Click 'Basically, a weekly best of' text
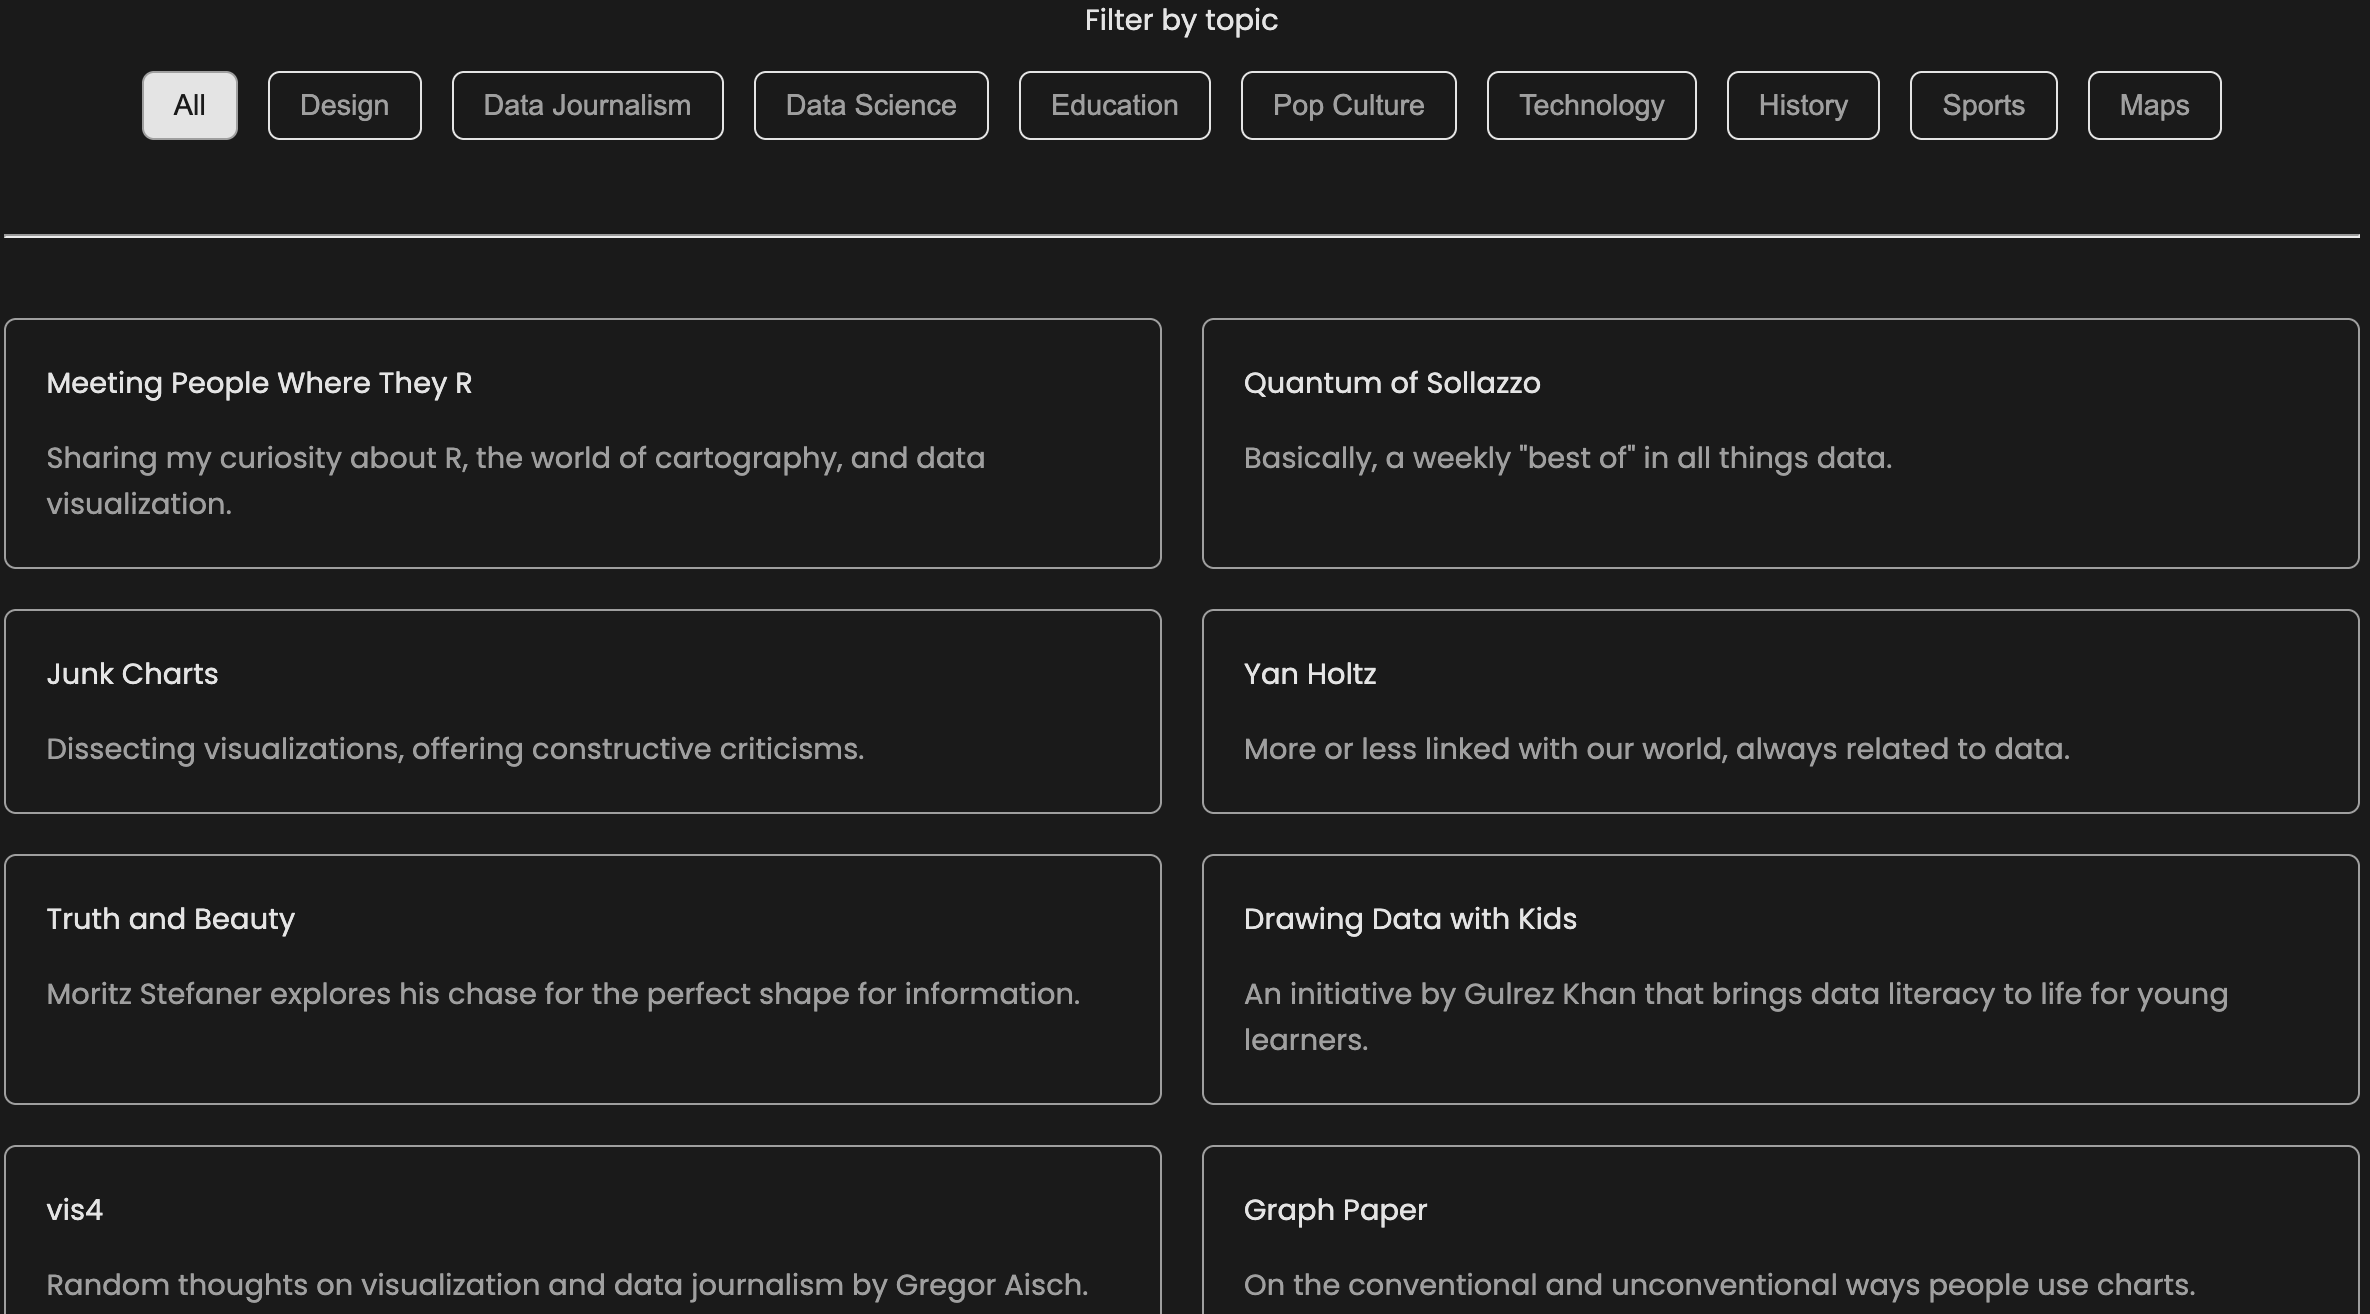Image resolution: width=2370 pixels, height=1314 pixels. [x=1568, y=458]
